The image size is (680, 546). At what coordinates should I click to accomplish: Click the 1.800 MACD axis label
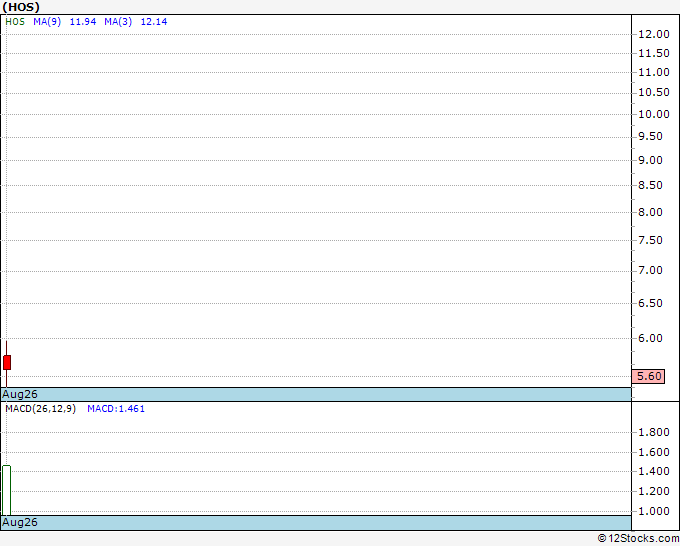[x=654, y=432]
